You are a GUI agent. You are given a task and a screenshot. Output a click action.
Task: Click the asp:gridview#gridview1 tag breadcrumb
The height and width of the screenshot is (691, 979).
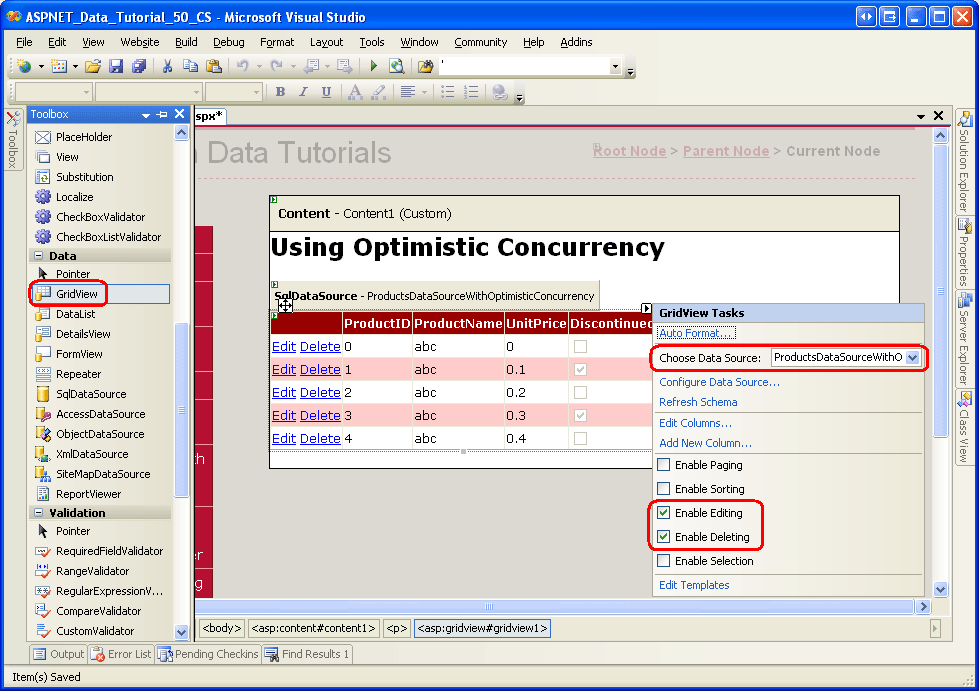[482, 628]
